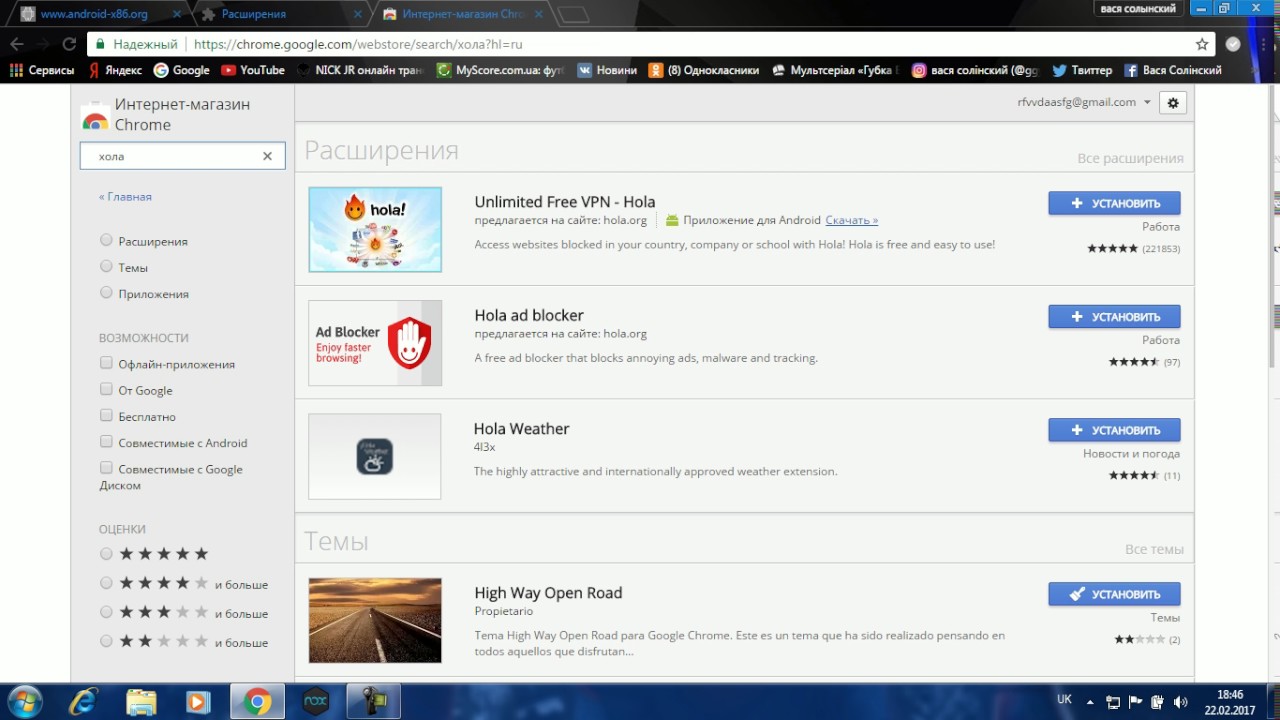
Task: Select the Интернет-магазин Chrome tab
Action: point(461,14)
